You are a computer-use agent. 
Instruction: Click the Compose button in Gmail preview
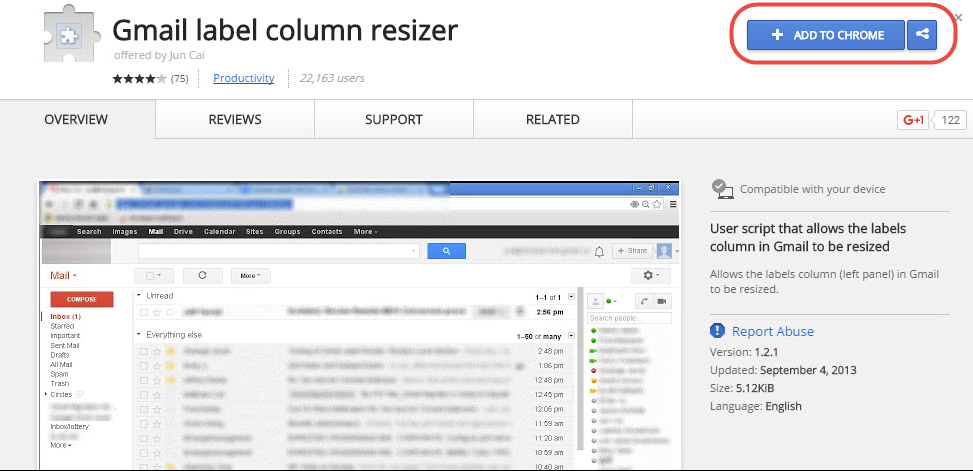click(x=82, y=299)
